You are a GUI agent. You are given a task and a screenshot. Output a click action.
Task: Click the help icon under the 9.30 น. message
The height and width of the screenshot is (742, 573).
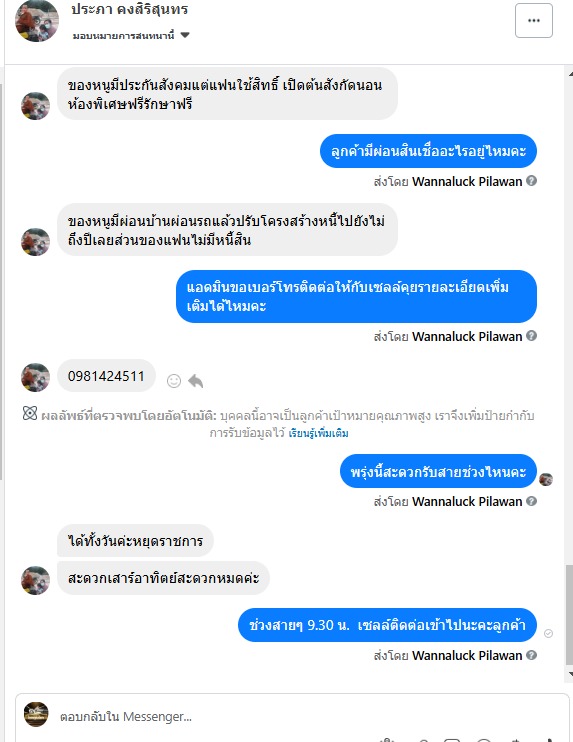click(x=531, y=655)
